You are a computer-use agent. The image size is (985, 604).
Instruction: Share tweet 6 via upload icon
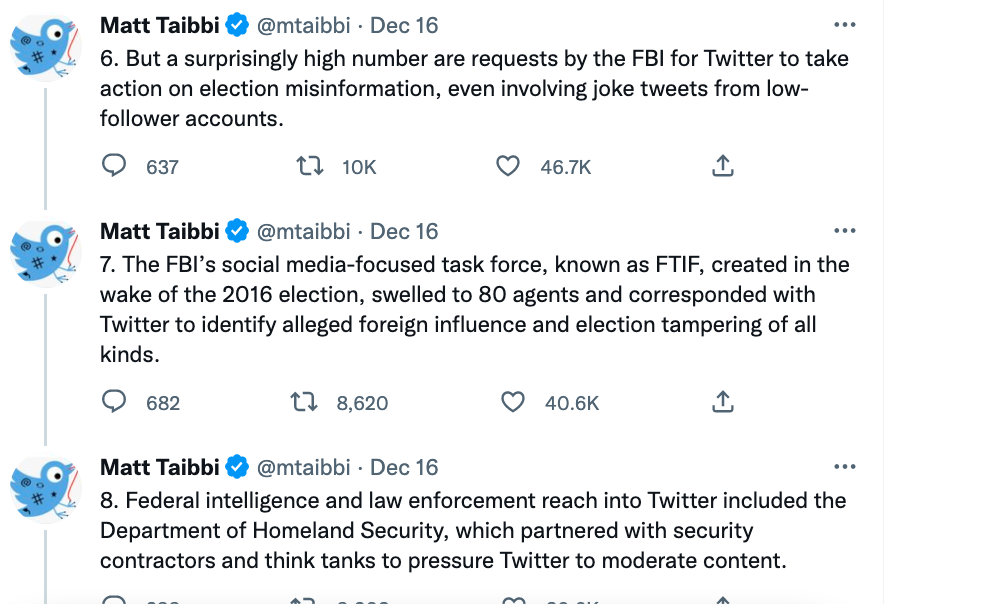[x=723, y=166]
